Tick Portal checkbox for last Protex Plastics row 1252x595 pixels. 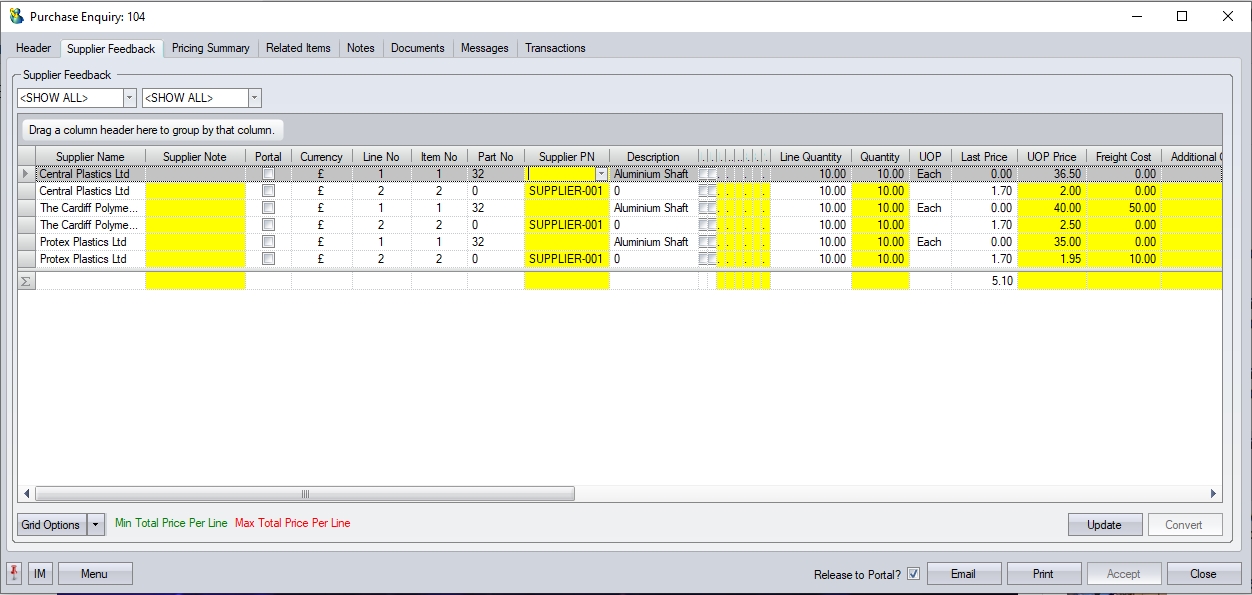click(x=268, y=259)
